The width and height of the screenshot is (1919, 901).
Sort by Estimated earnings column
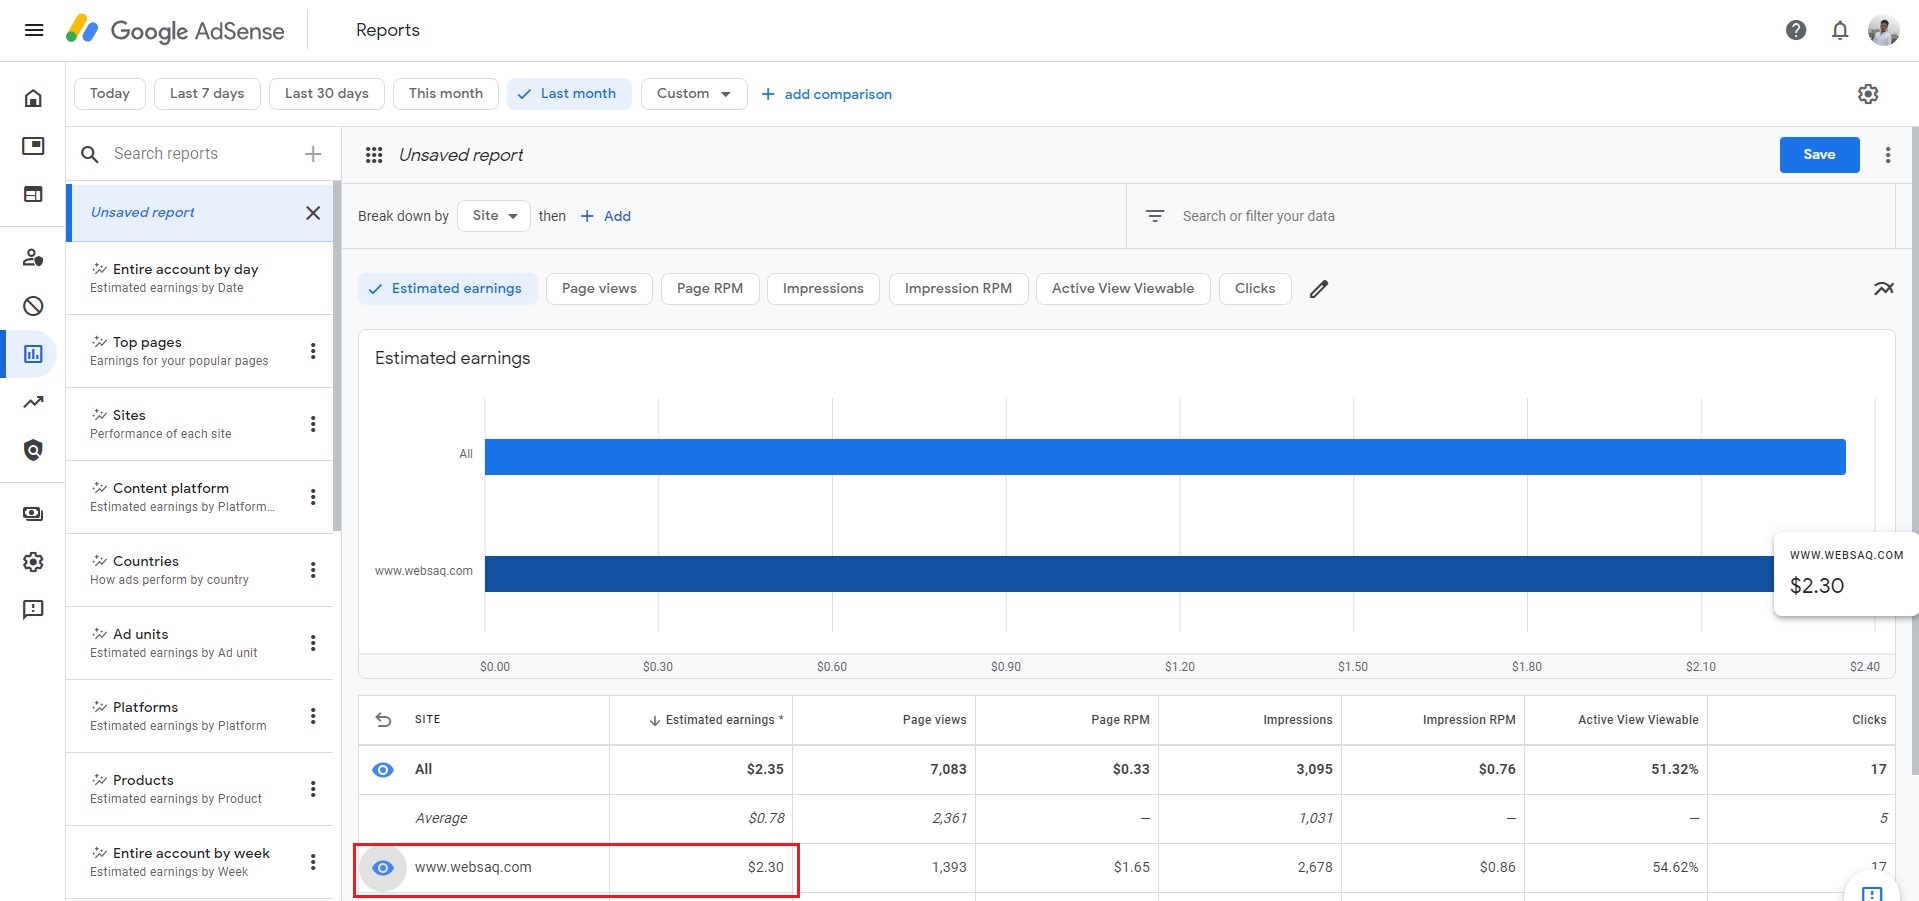[716, 720]
